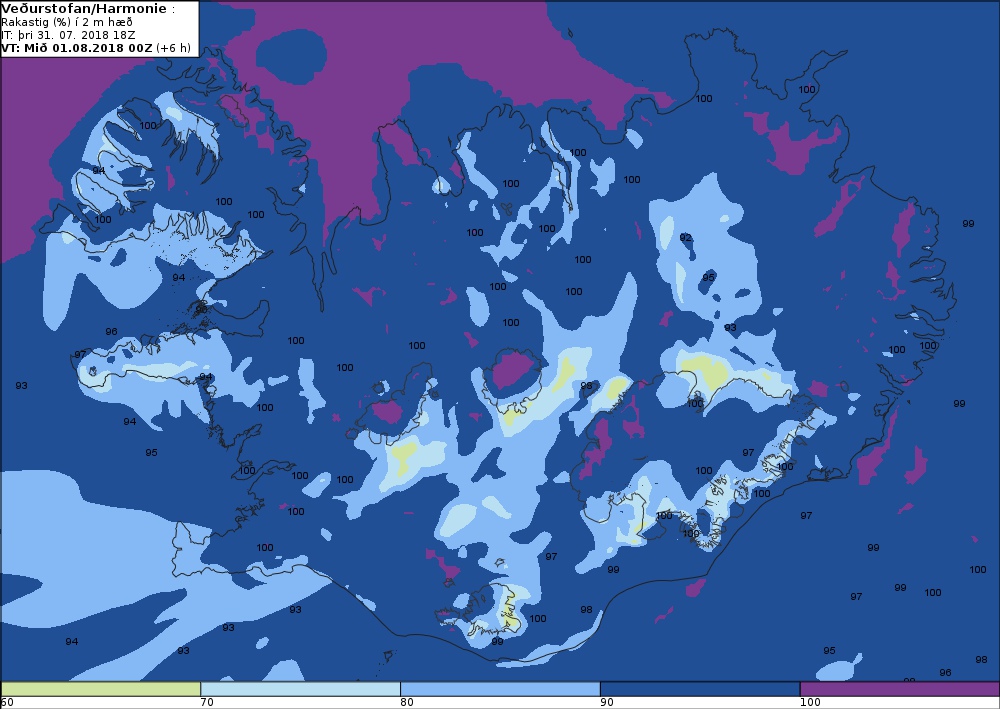
Task: Click the '60' label under the color scale
Action: tap(7, 703)
